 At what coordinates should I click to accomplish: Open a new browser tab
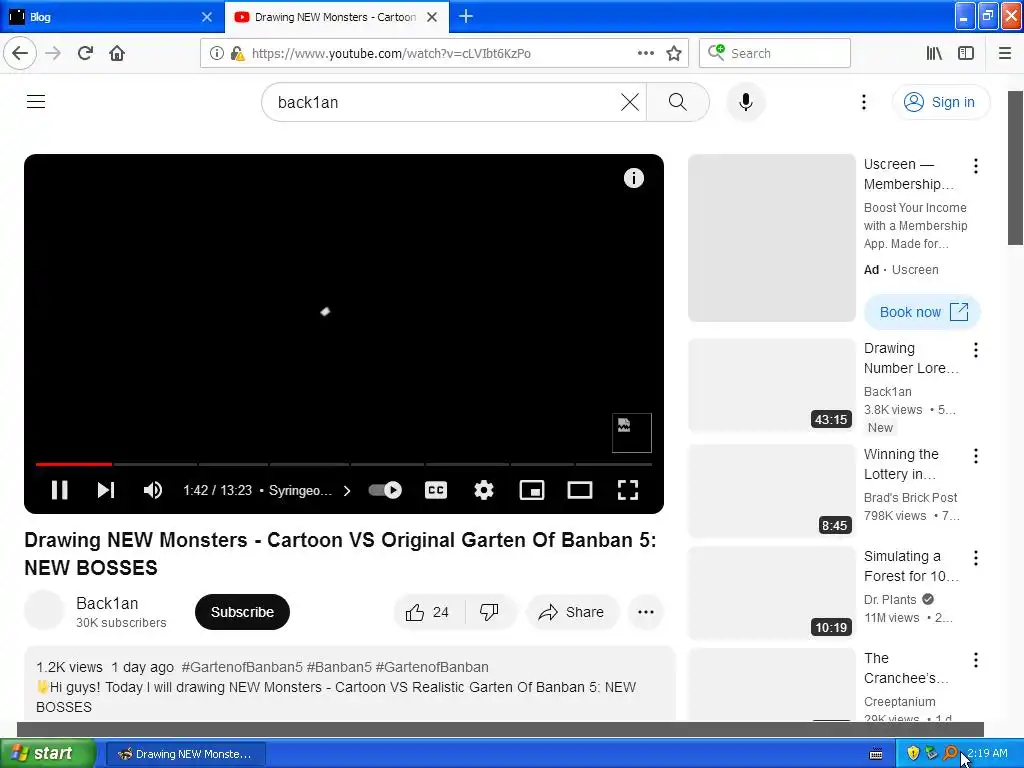[x=466, y=16]
